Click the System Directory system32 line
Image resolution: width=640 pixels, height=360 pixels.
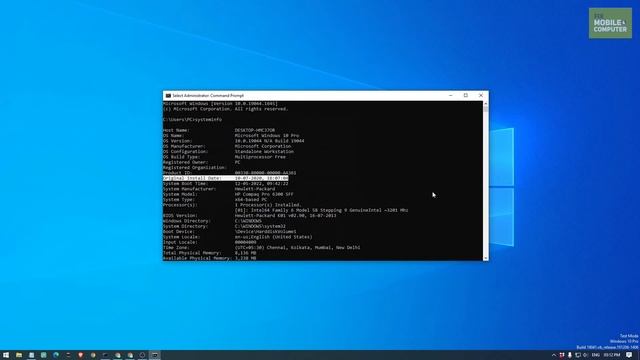click(x=224, y=226)
